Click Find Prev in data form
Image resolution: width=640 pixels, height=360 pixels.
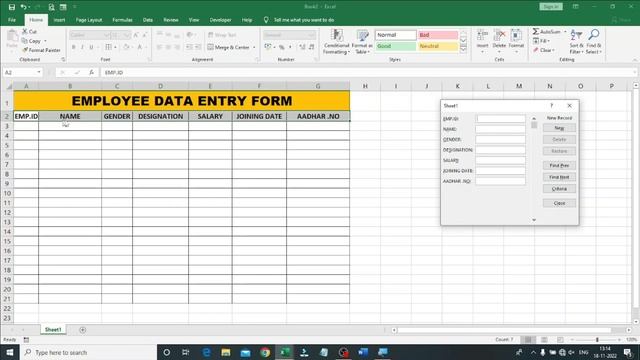pyautogui.click(x=559, y=165)
